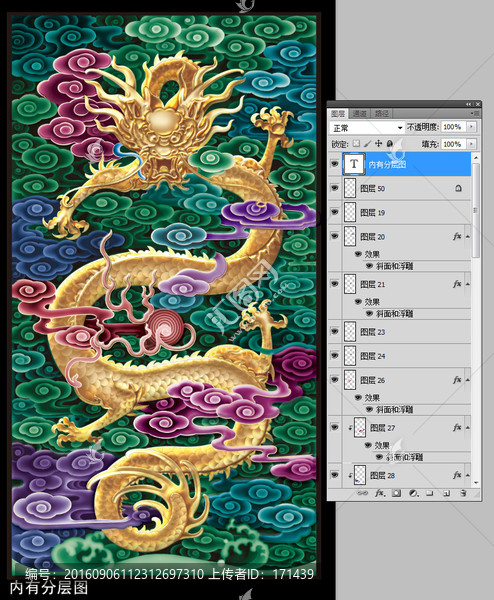The image size is (494, 600).
Task: Select the 图层 23 layer row
Action: point(399,331)
